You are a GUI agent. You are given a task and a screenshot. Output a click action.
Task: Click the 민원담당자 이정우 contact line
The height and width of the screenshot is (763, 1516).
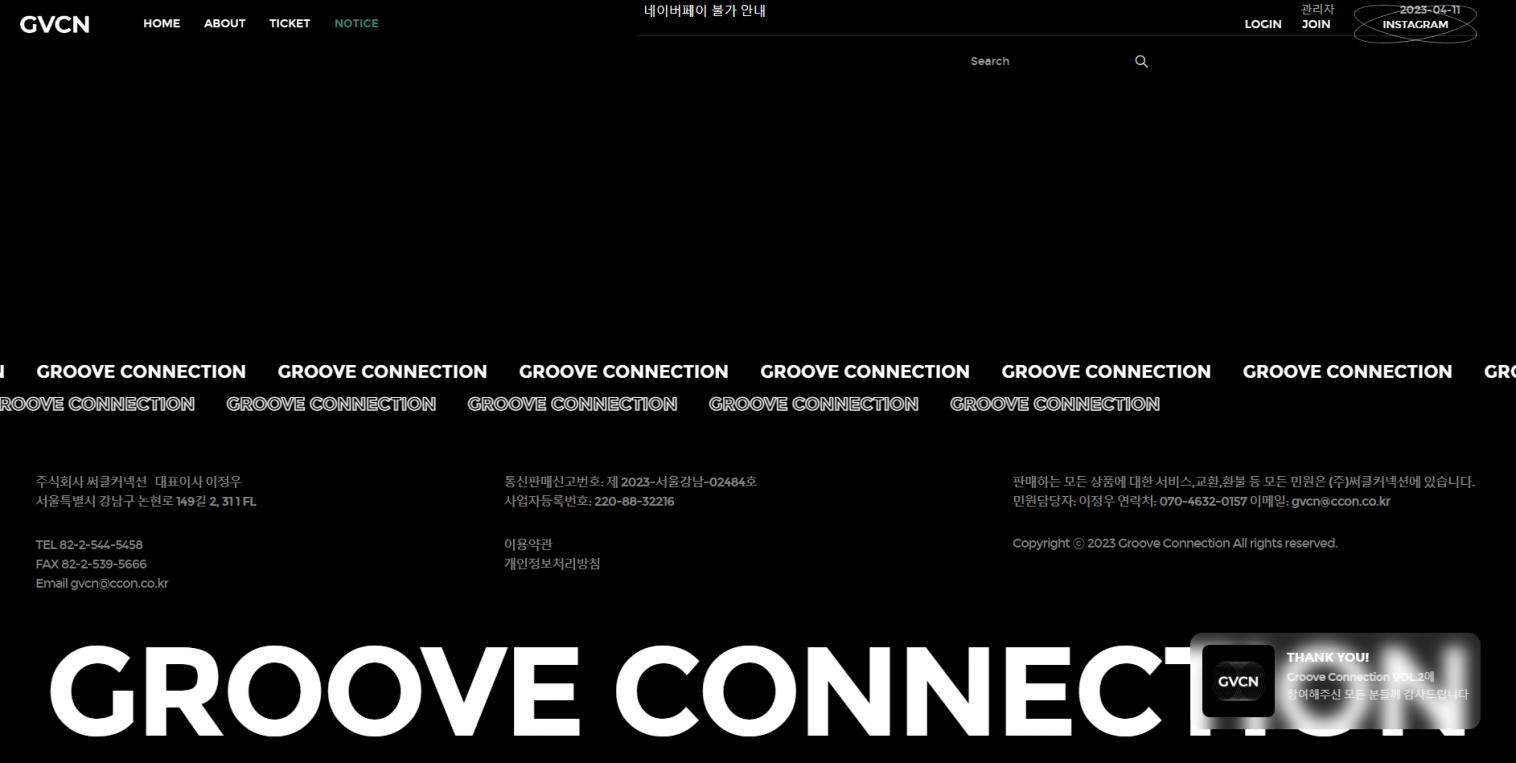coord(1202,501)
